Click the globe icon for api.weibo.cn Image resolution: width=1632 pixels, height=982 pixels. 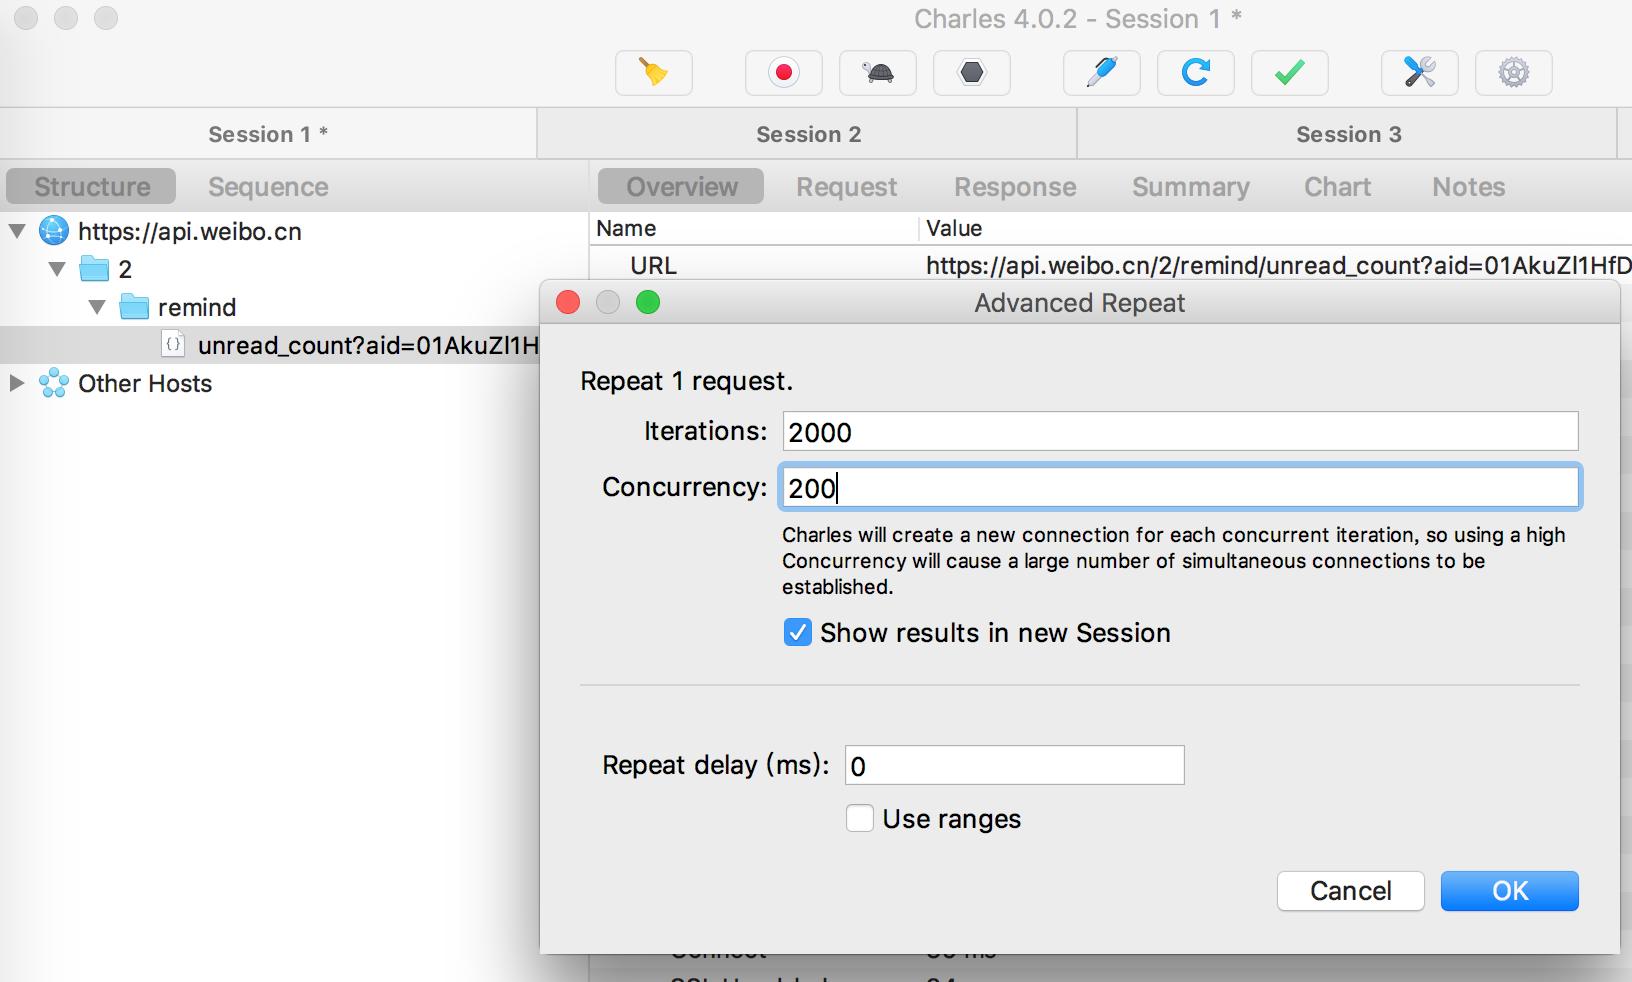pos(54,231)
